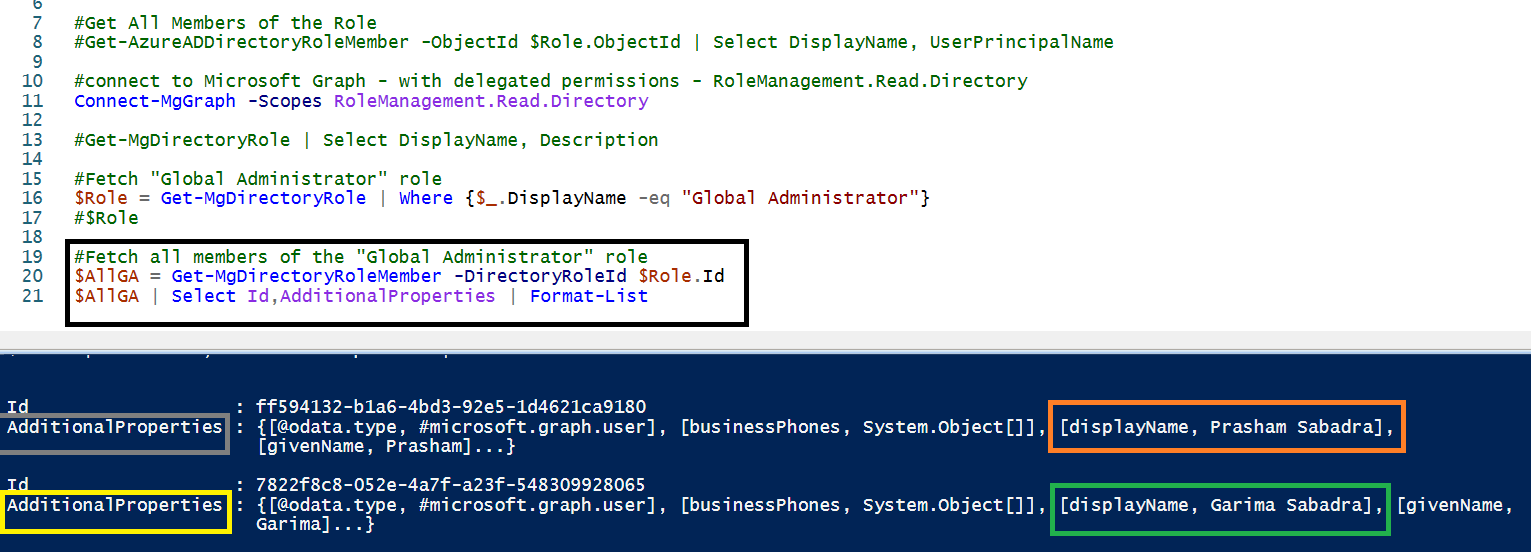Click the comment '#Fetch "Global Administrator" role'

tap(258, 179)
